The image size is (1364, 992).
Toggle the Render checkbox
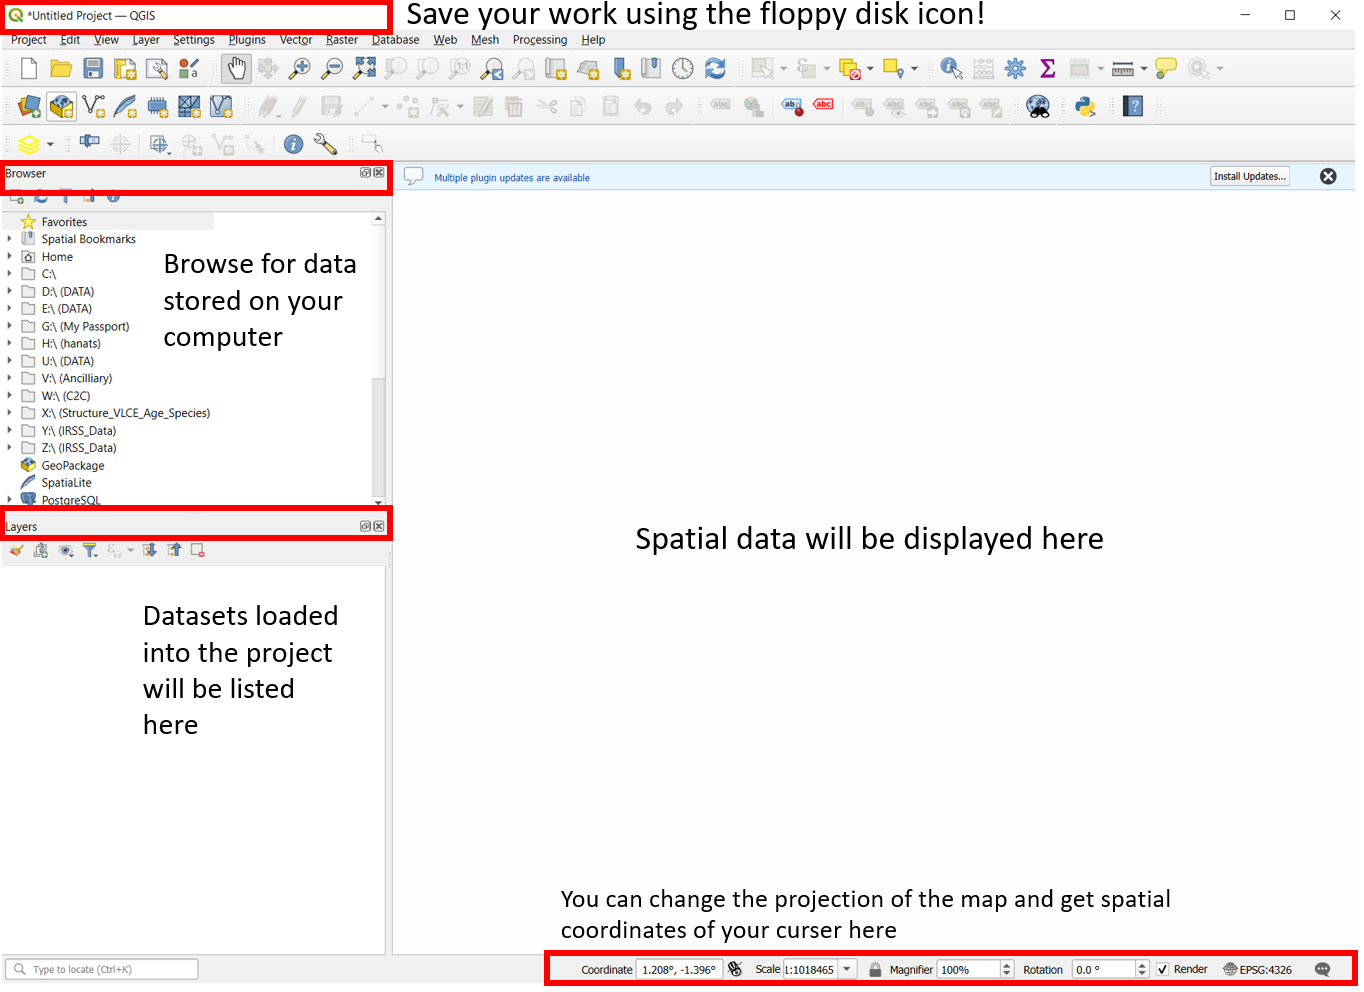click(1162, 969)
